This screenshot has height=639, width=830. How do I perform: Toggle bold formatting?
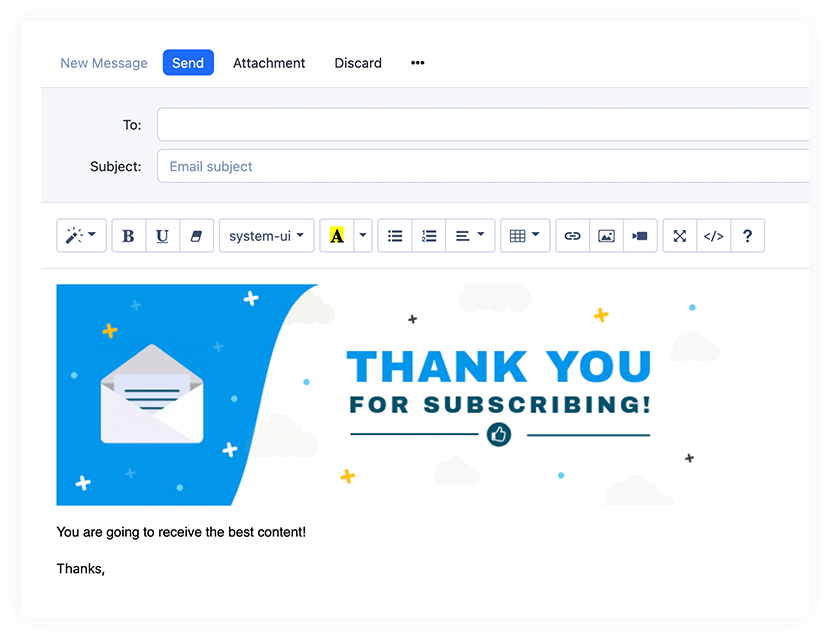[129, 236]
